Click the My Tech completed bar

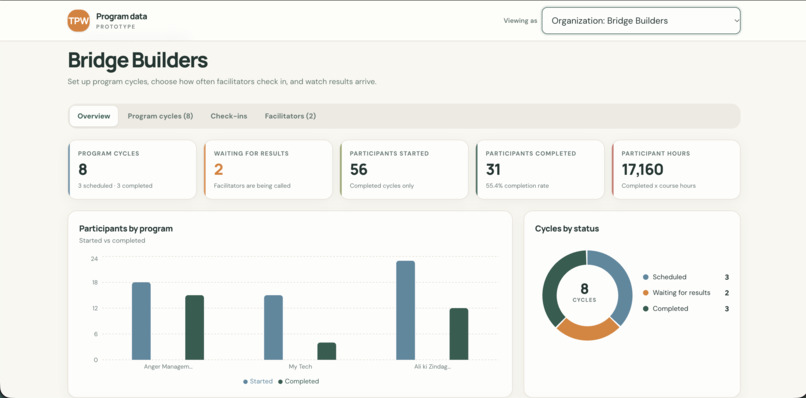[x=327, y=351]
